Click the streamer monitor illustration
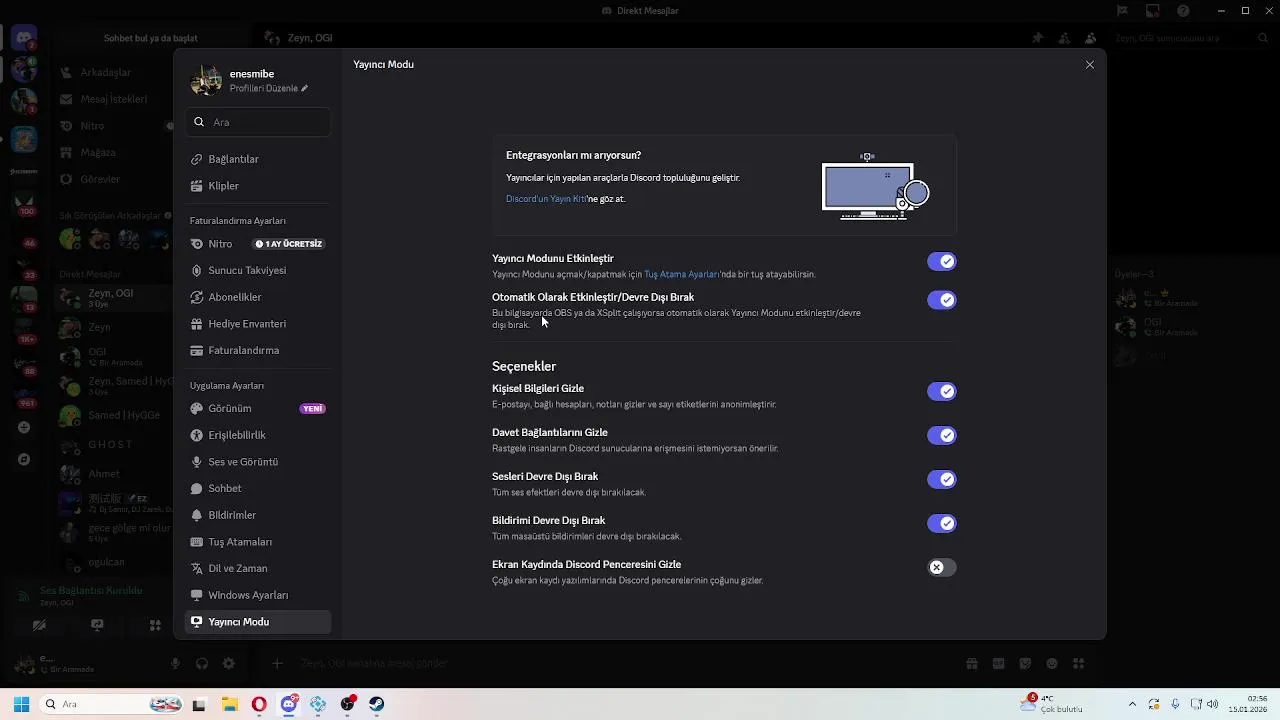 (876, 186)
